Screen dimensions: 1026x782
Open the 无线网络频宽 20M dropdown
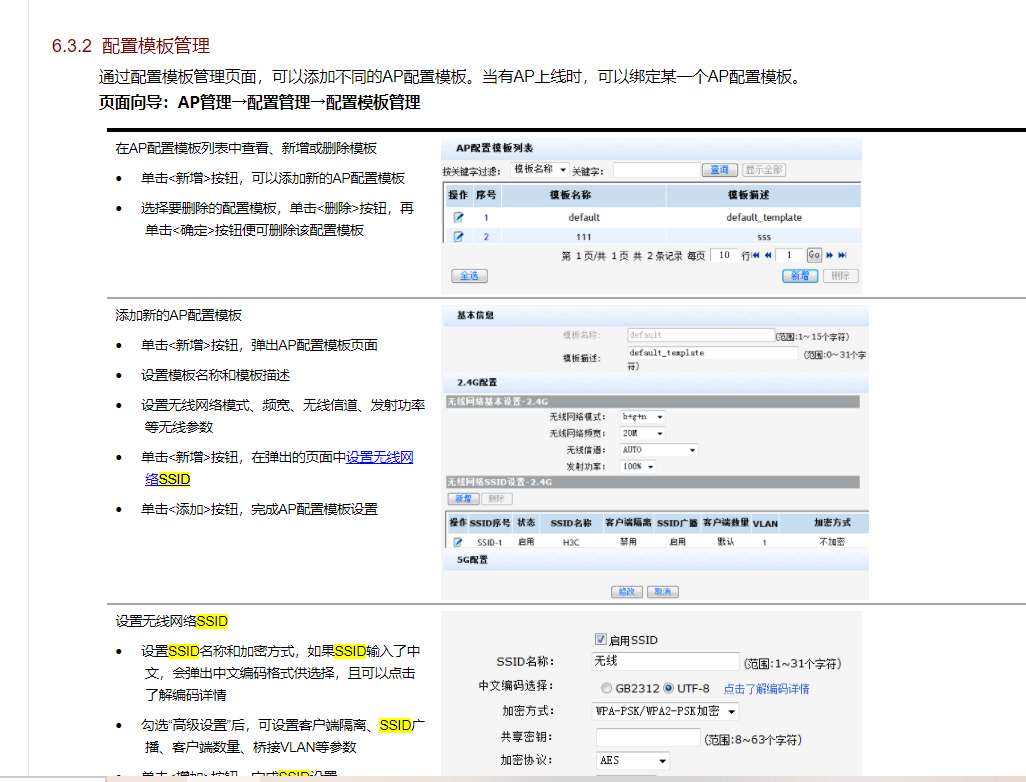[643, 433]
